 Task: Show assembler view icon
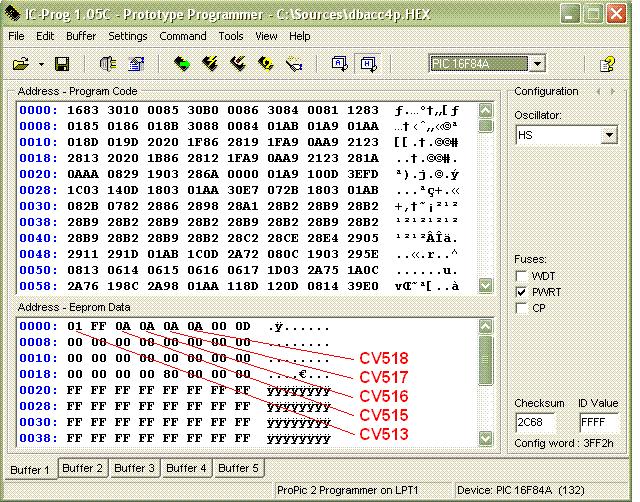pos(340,64)
